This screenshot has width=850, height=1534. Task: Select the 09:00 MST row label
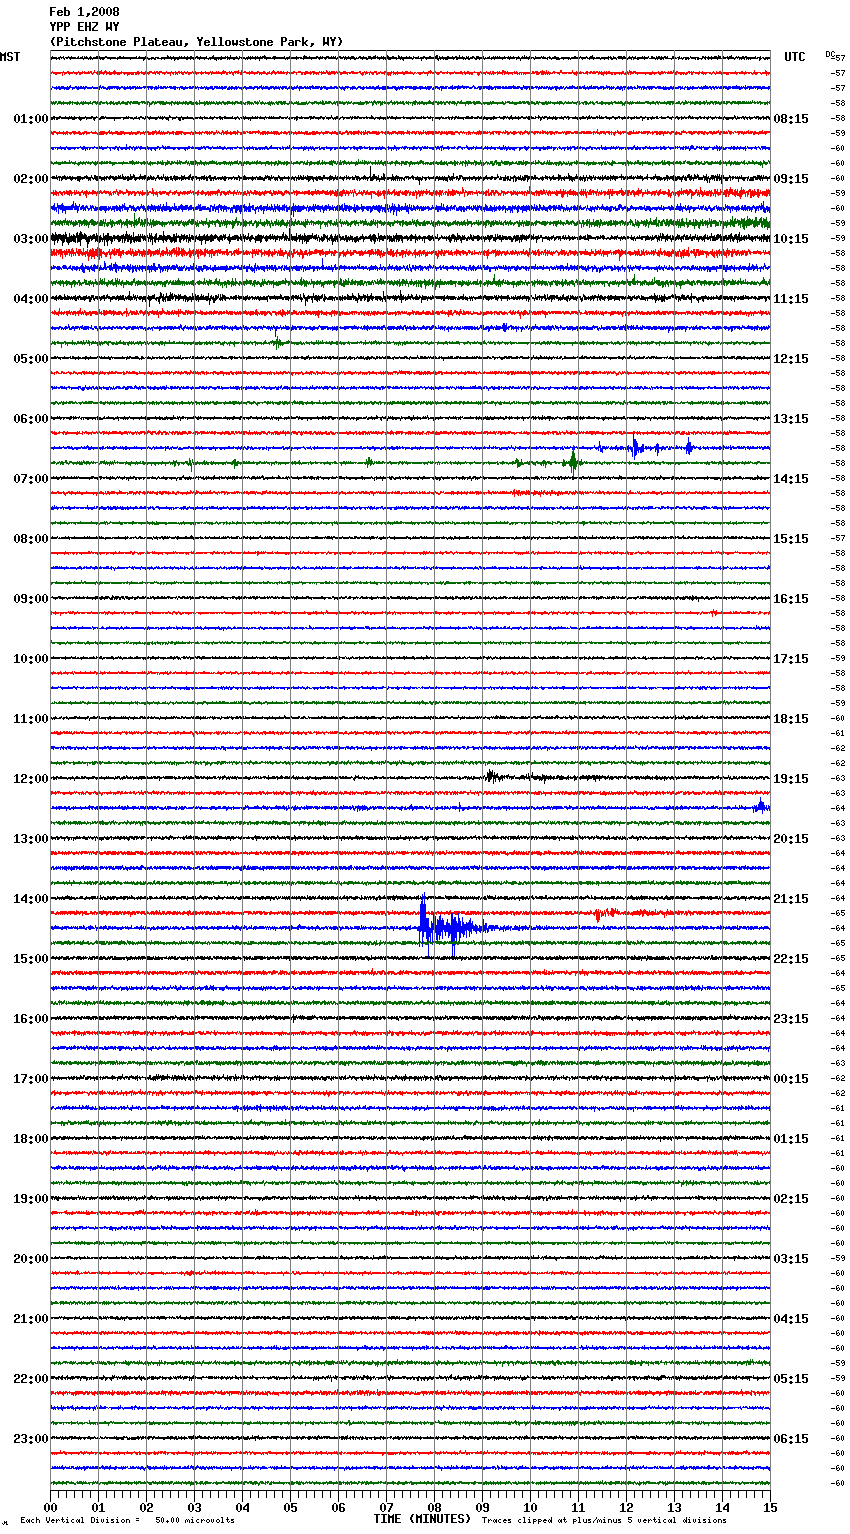tap(31, 599)
